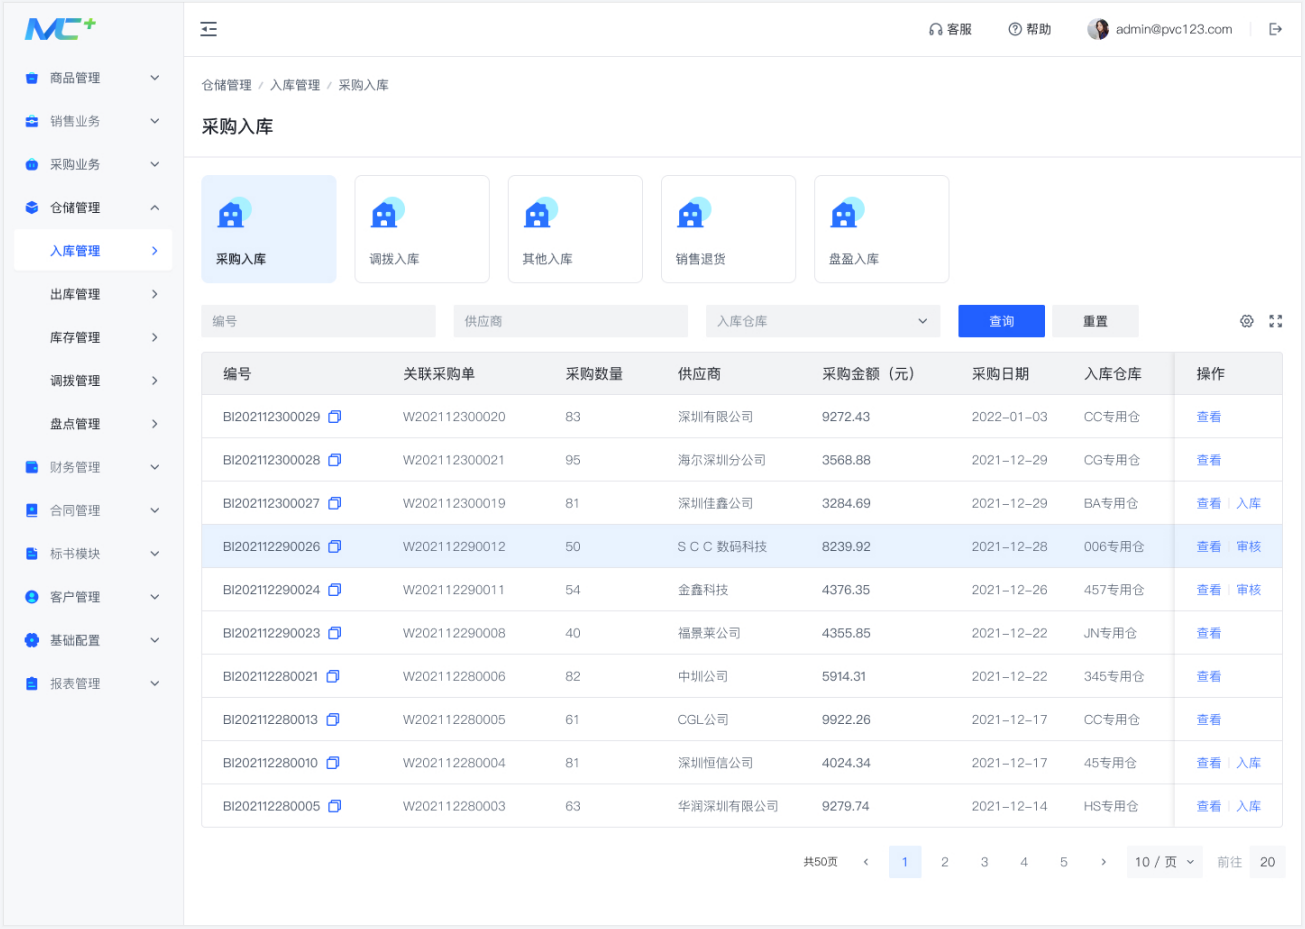Click the 销售业务 sidebar icon
Image resolution: width=1305 pixels, height=929 pixels.
tap(31, 121)
